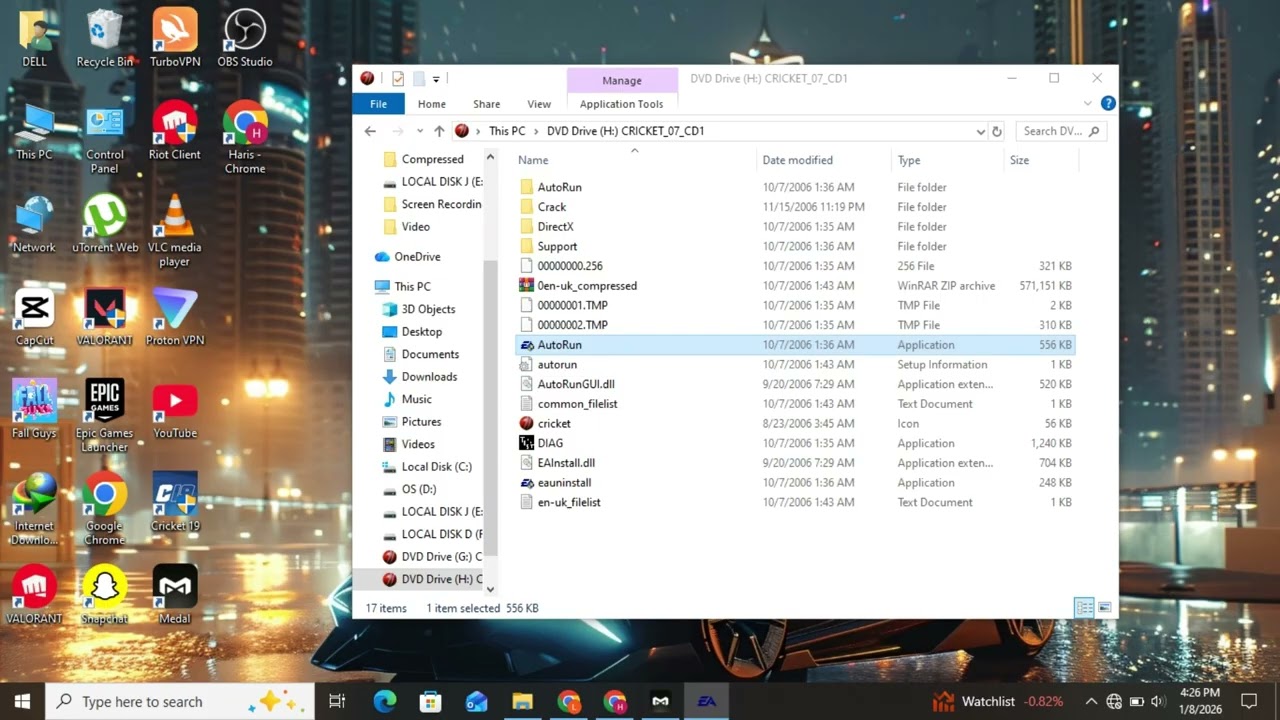The image size is (1280, 720).
Task: Launch VLC media player shortcut
Action: pyautogui.click(x=175, y=231)
